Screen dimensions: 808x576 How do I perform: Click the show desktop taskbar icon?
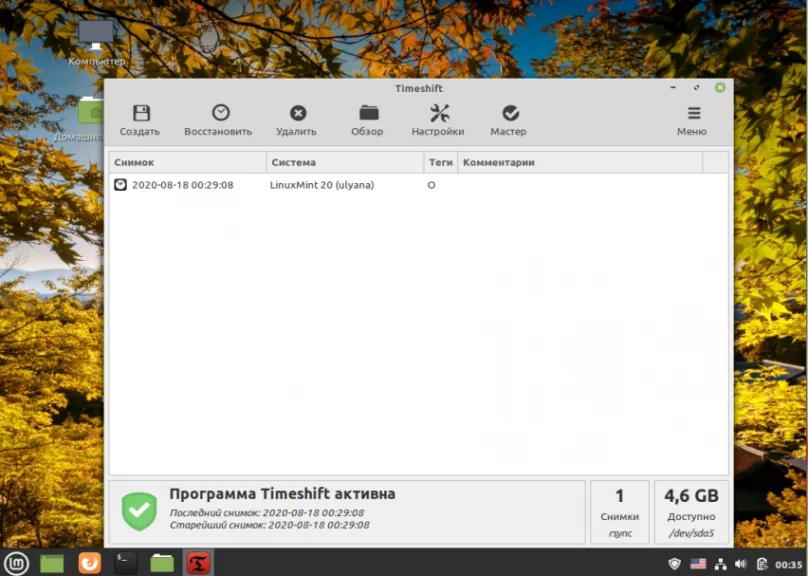click(x=52, y=563)
